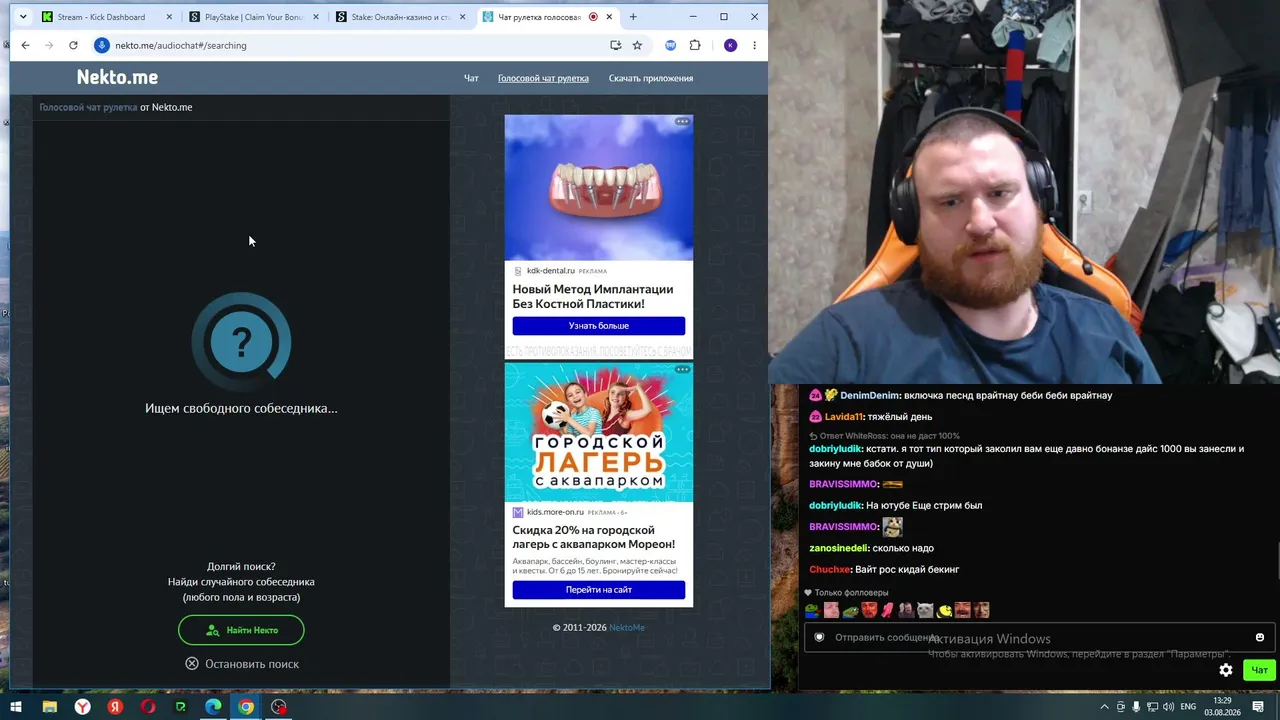Select the Чат рулетка голосовая tab
The height and width of the screenshot is (720, 1280).
pos(546,17)
